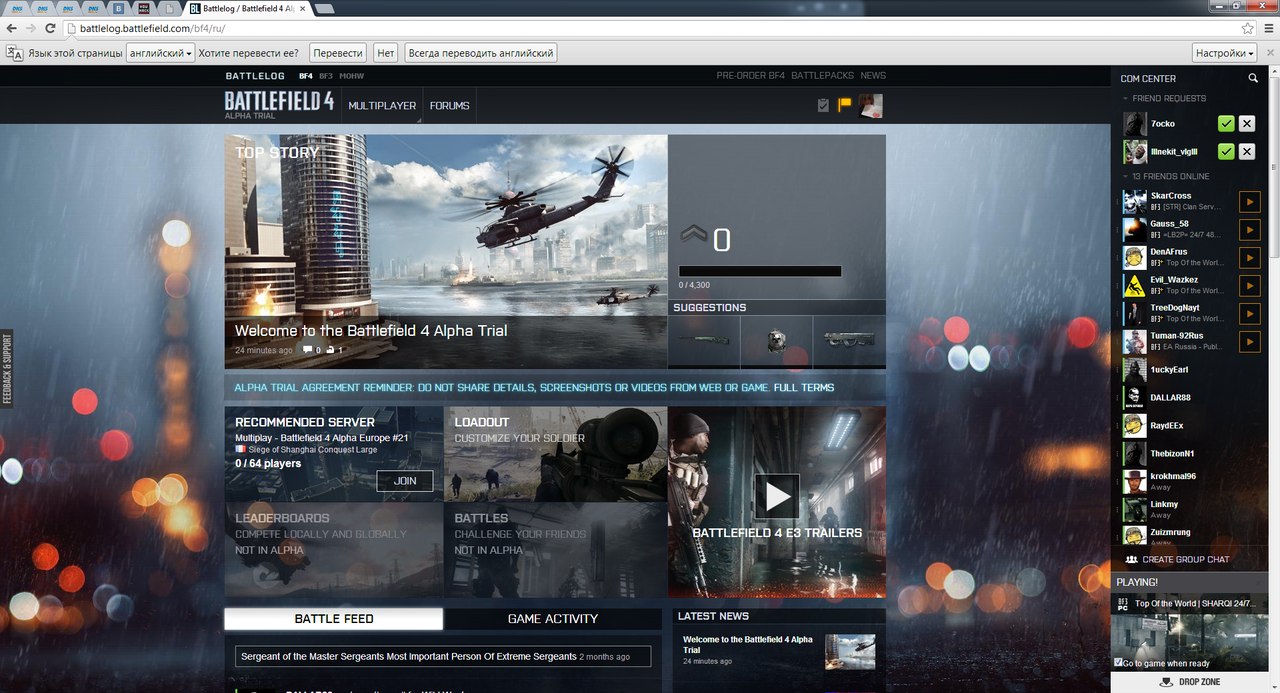Viewport: 1280px width, 693px height.
Task: Click the status update text field in Battle Feed
Action: pos(443,657)
